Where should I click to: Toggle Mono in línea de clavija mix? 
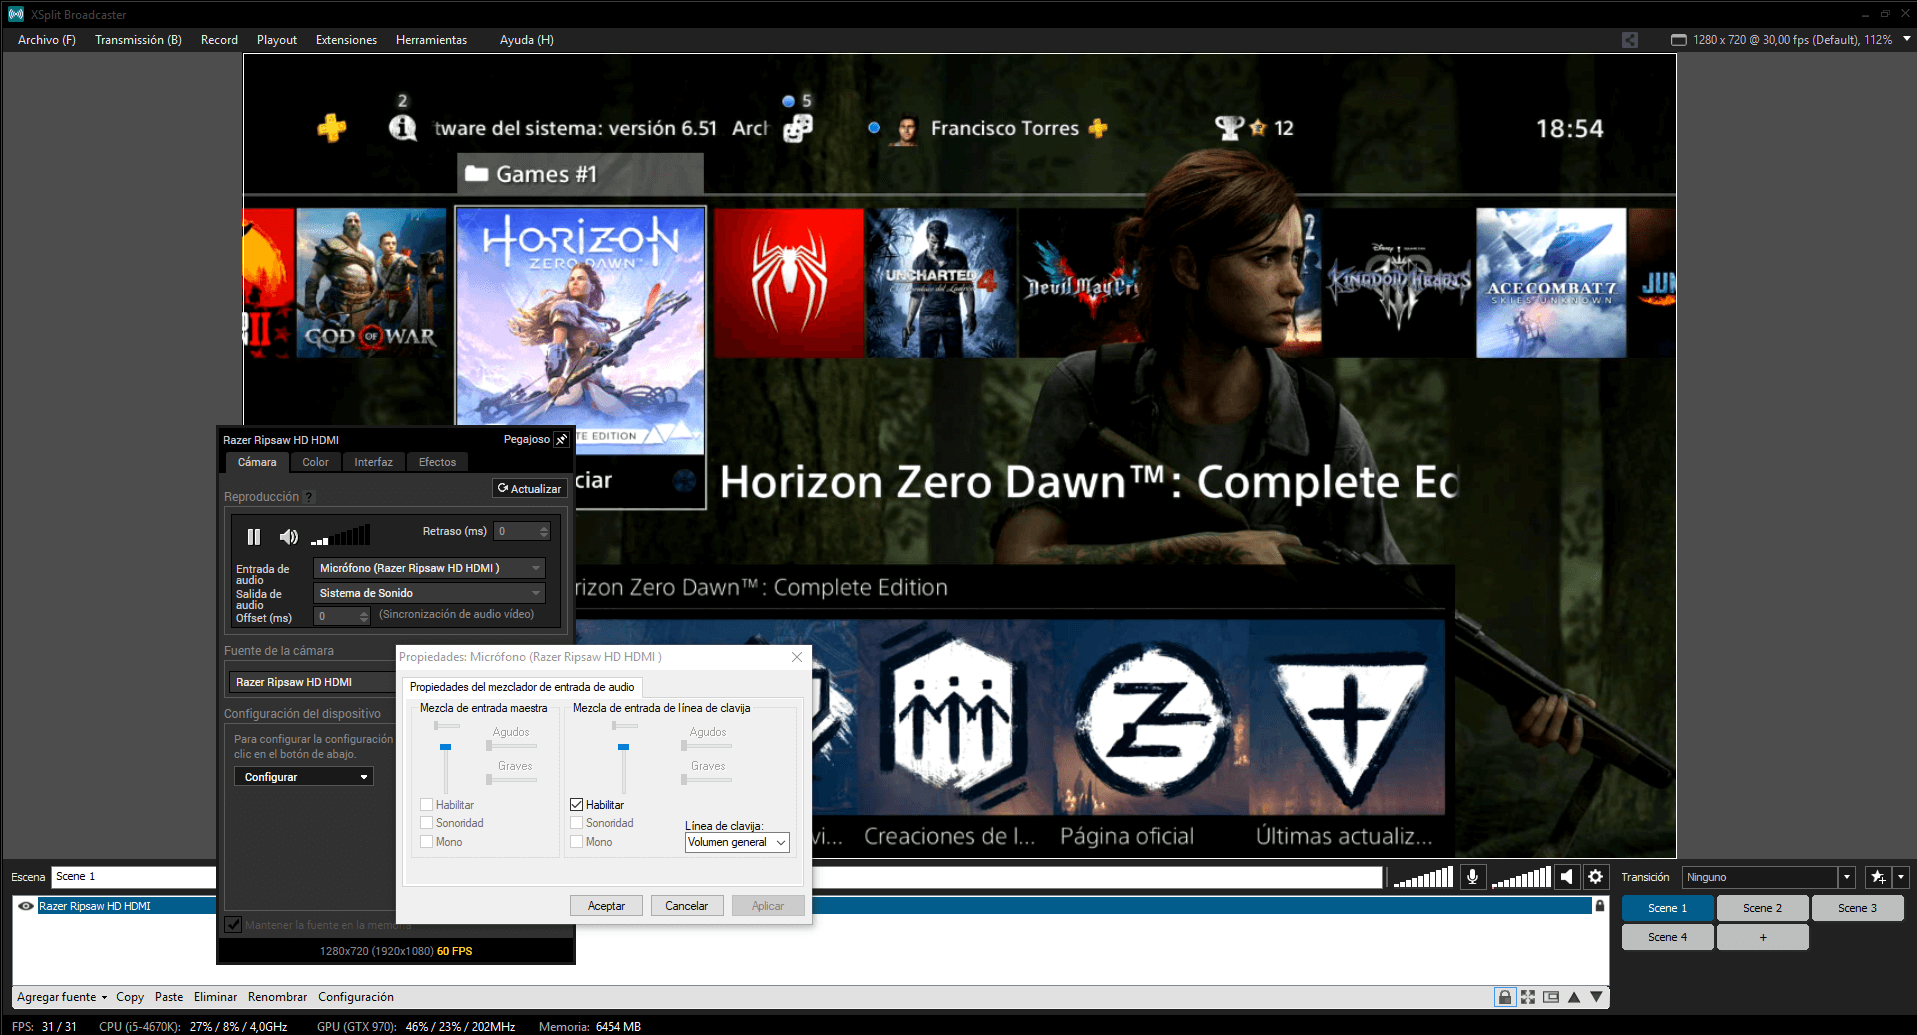pyautogui.click(x=576, y=842)
